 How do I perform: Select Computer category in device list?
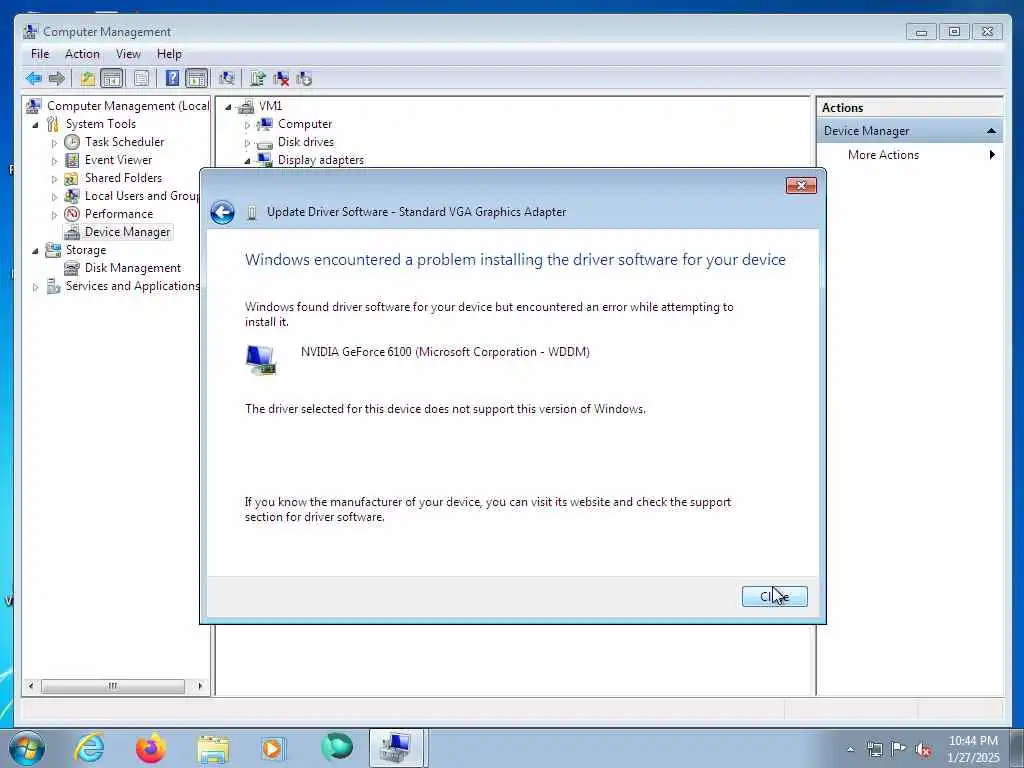(305, 124)
